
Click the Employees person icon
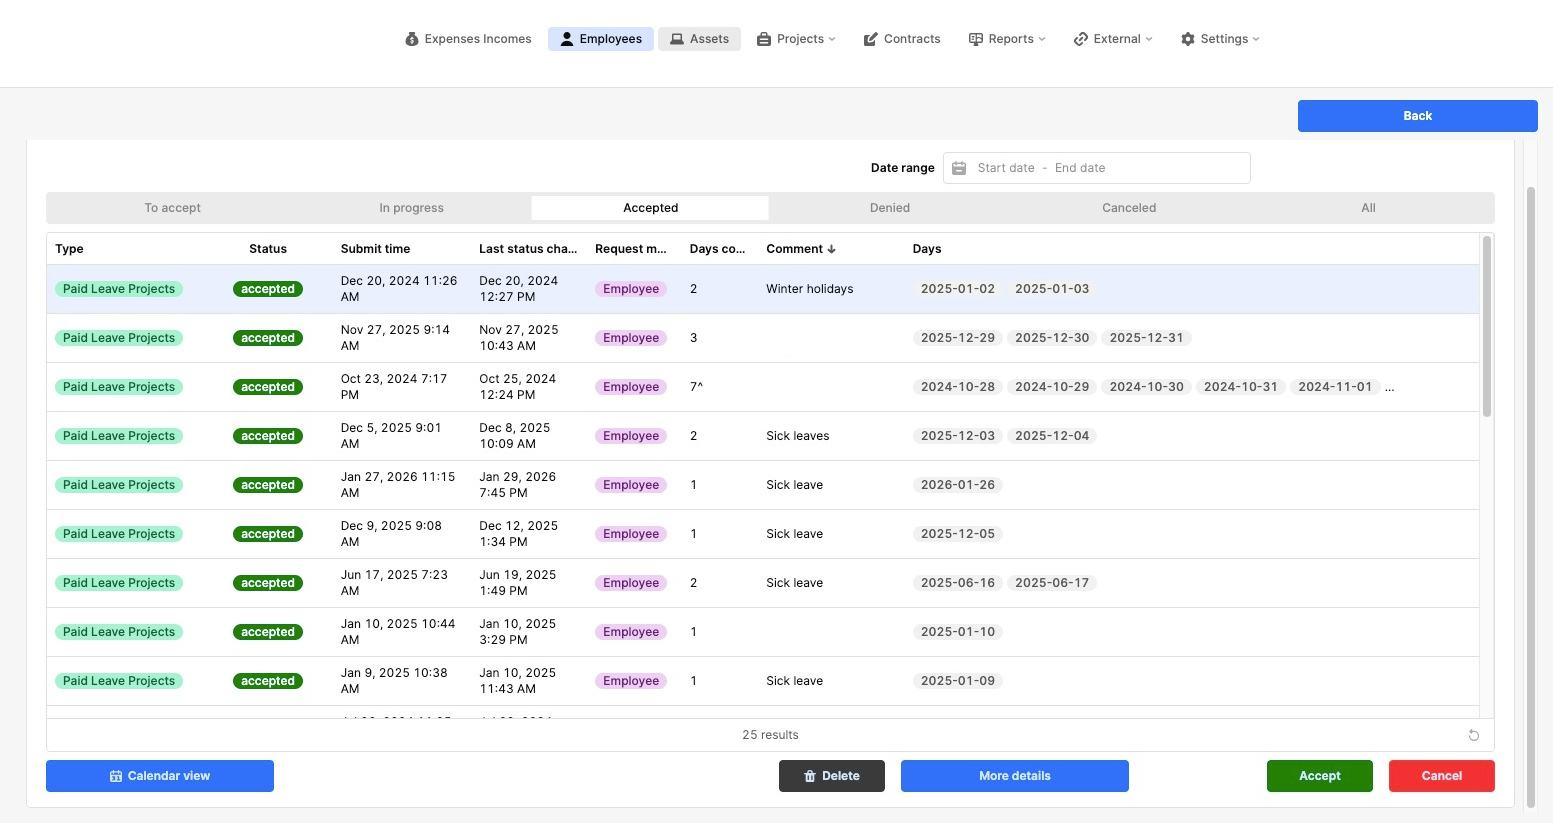(x=567, y=38)
